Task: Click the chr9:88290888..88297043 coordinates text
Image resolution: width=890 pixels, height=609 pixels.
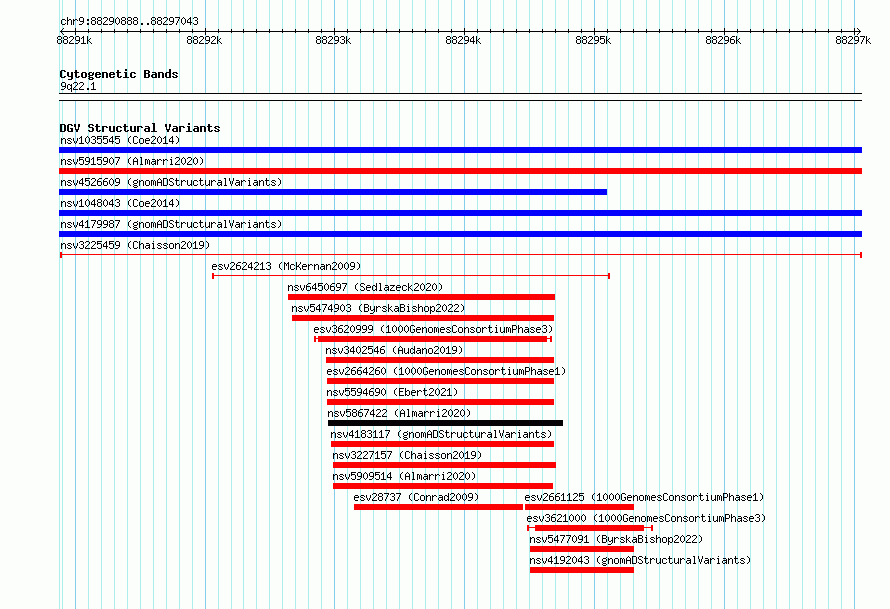Action: (129, 21)
